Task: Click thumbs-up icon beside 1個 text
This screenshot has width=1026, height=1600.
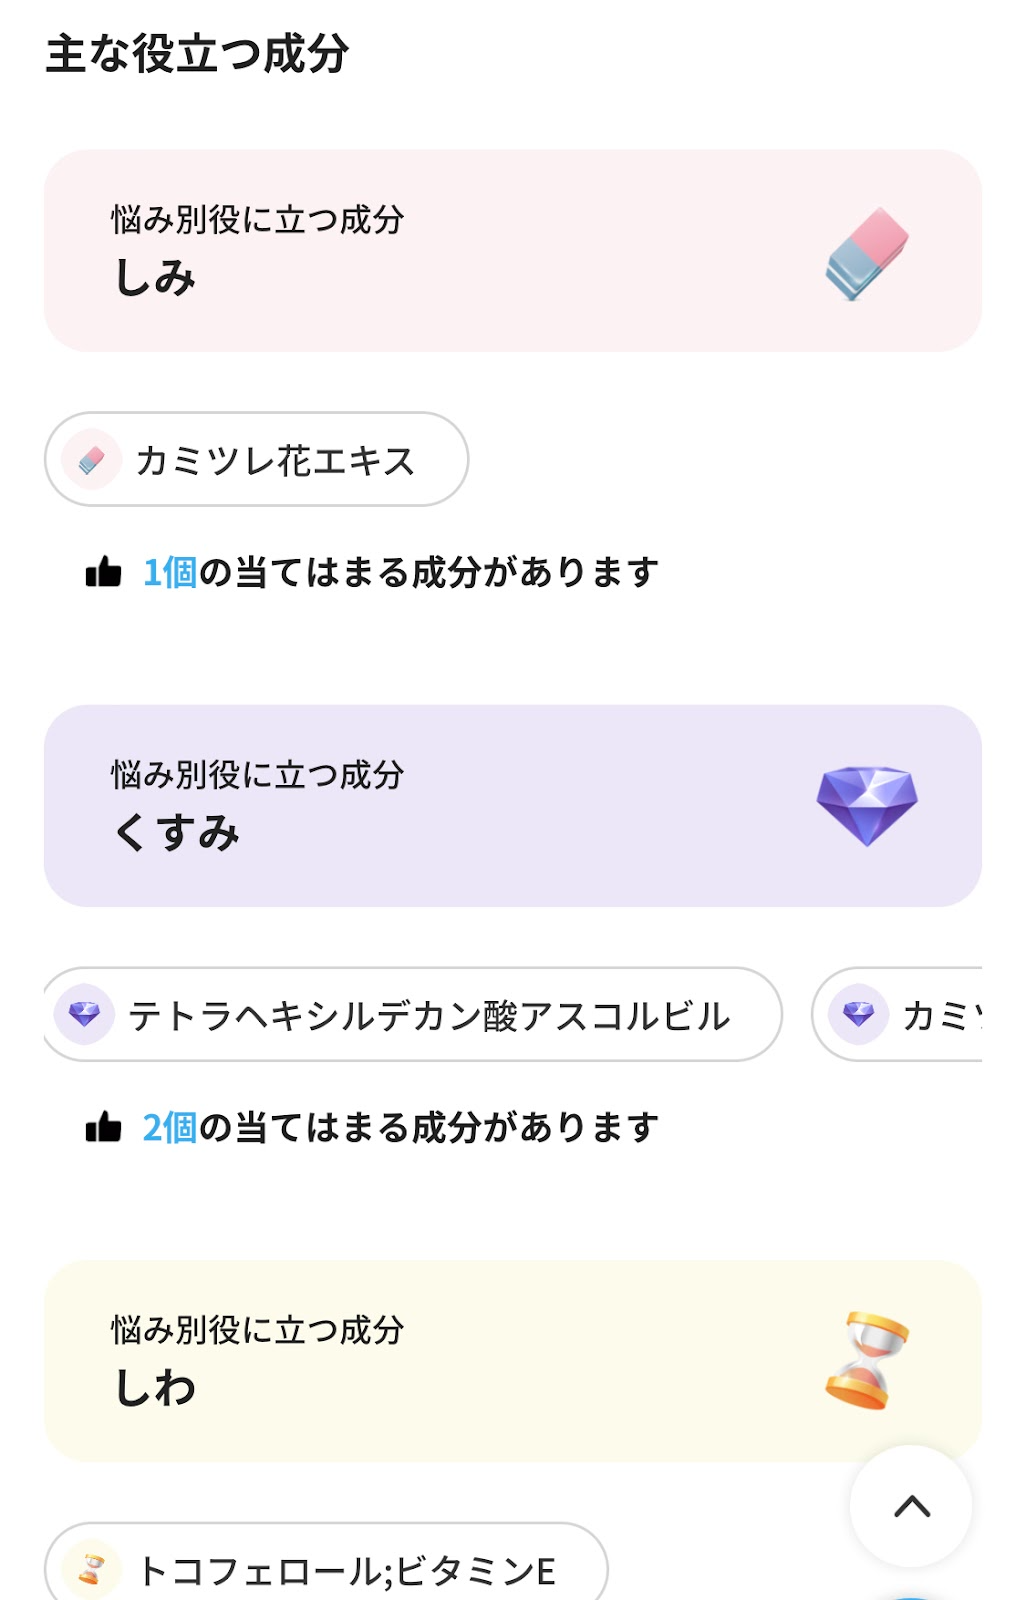Action: [x=103, y=573]
